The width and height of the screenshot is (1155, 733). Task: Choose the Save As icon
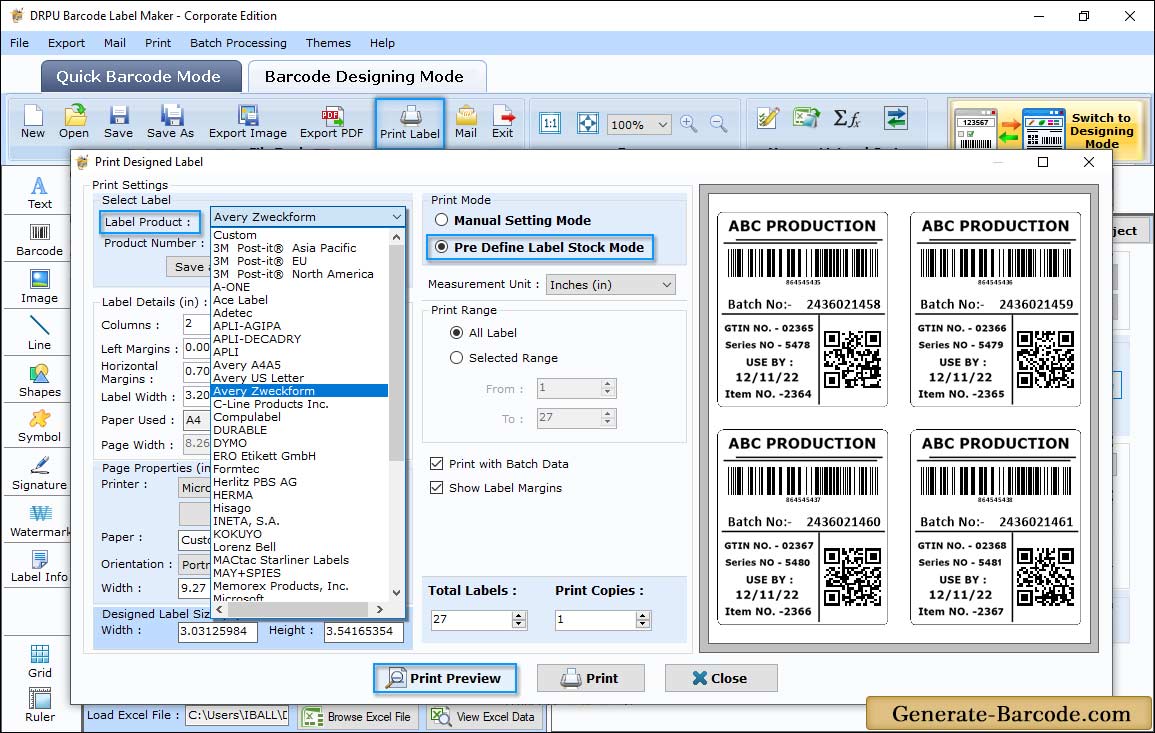click(170, 122)
